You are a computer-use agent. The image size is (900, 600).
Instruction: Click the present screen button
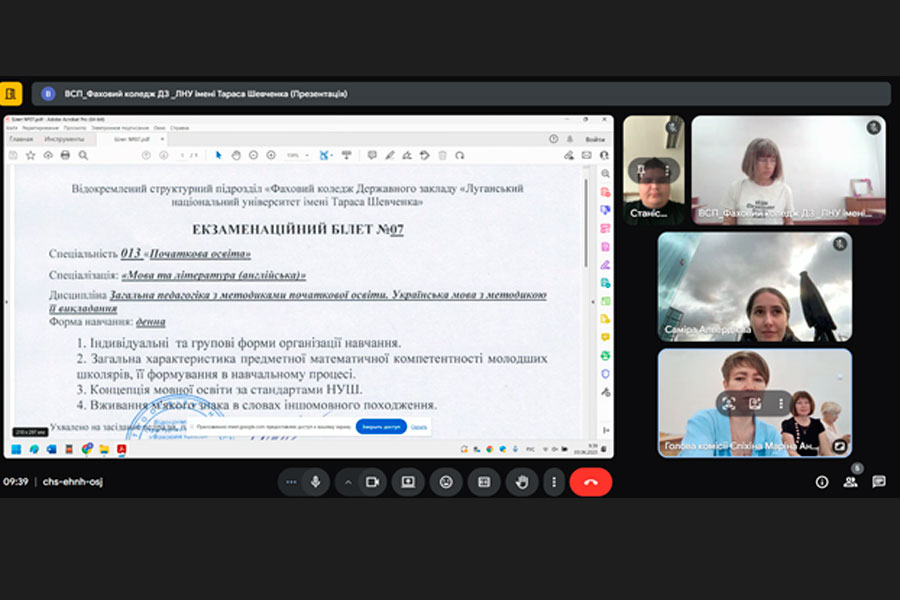[408, 482]
